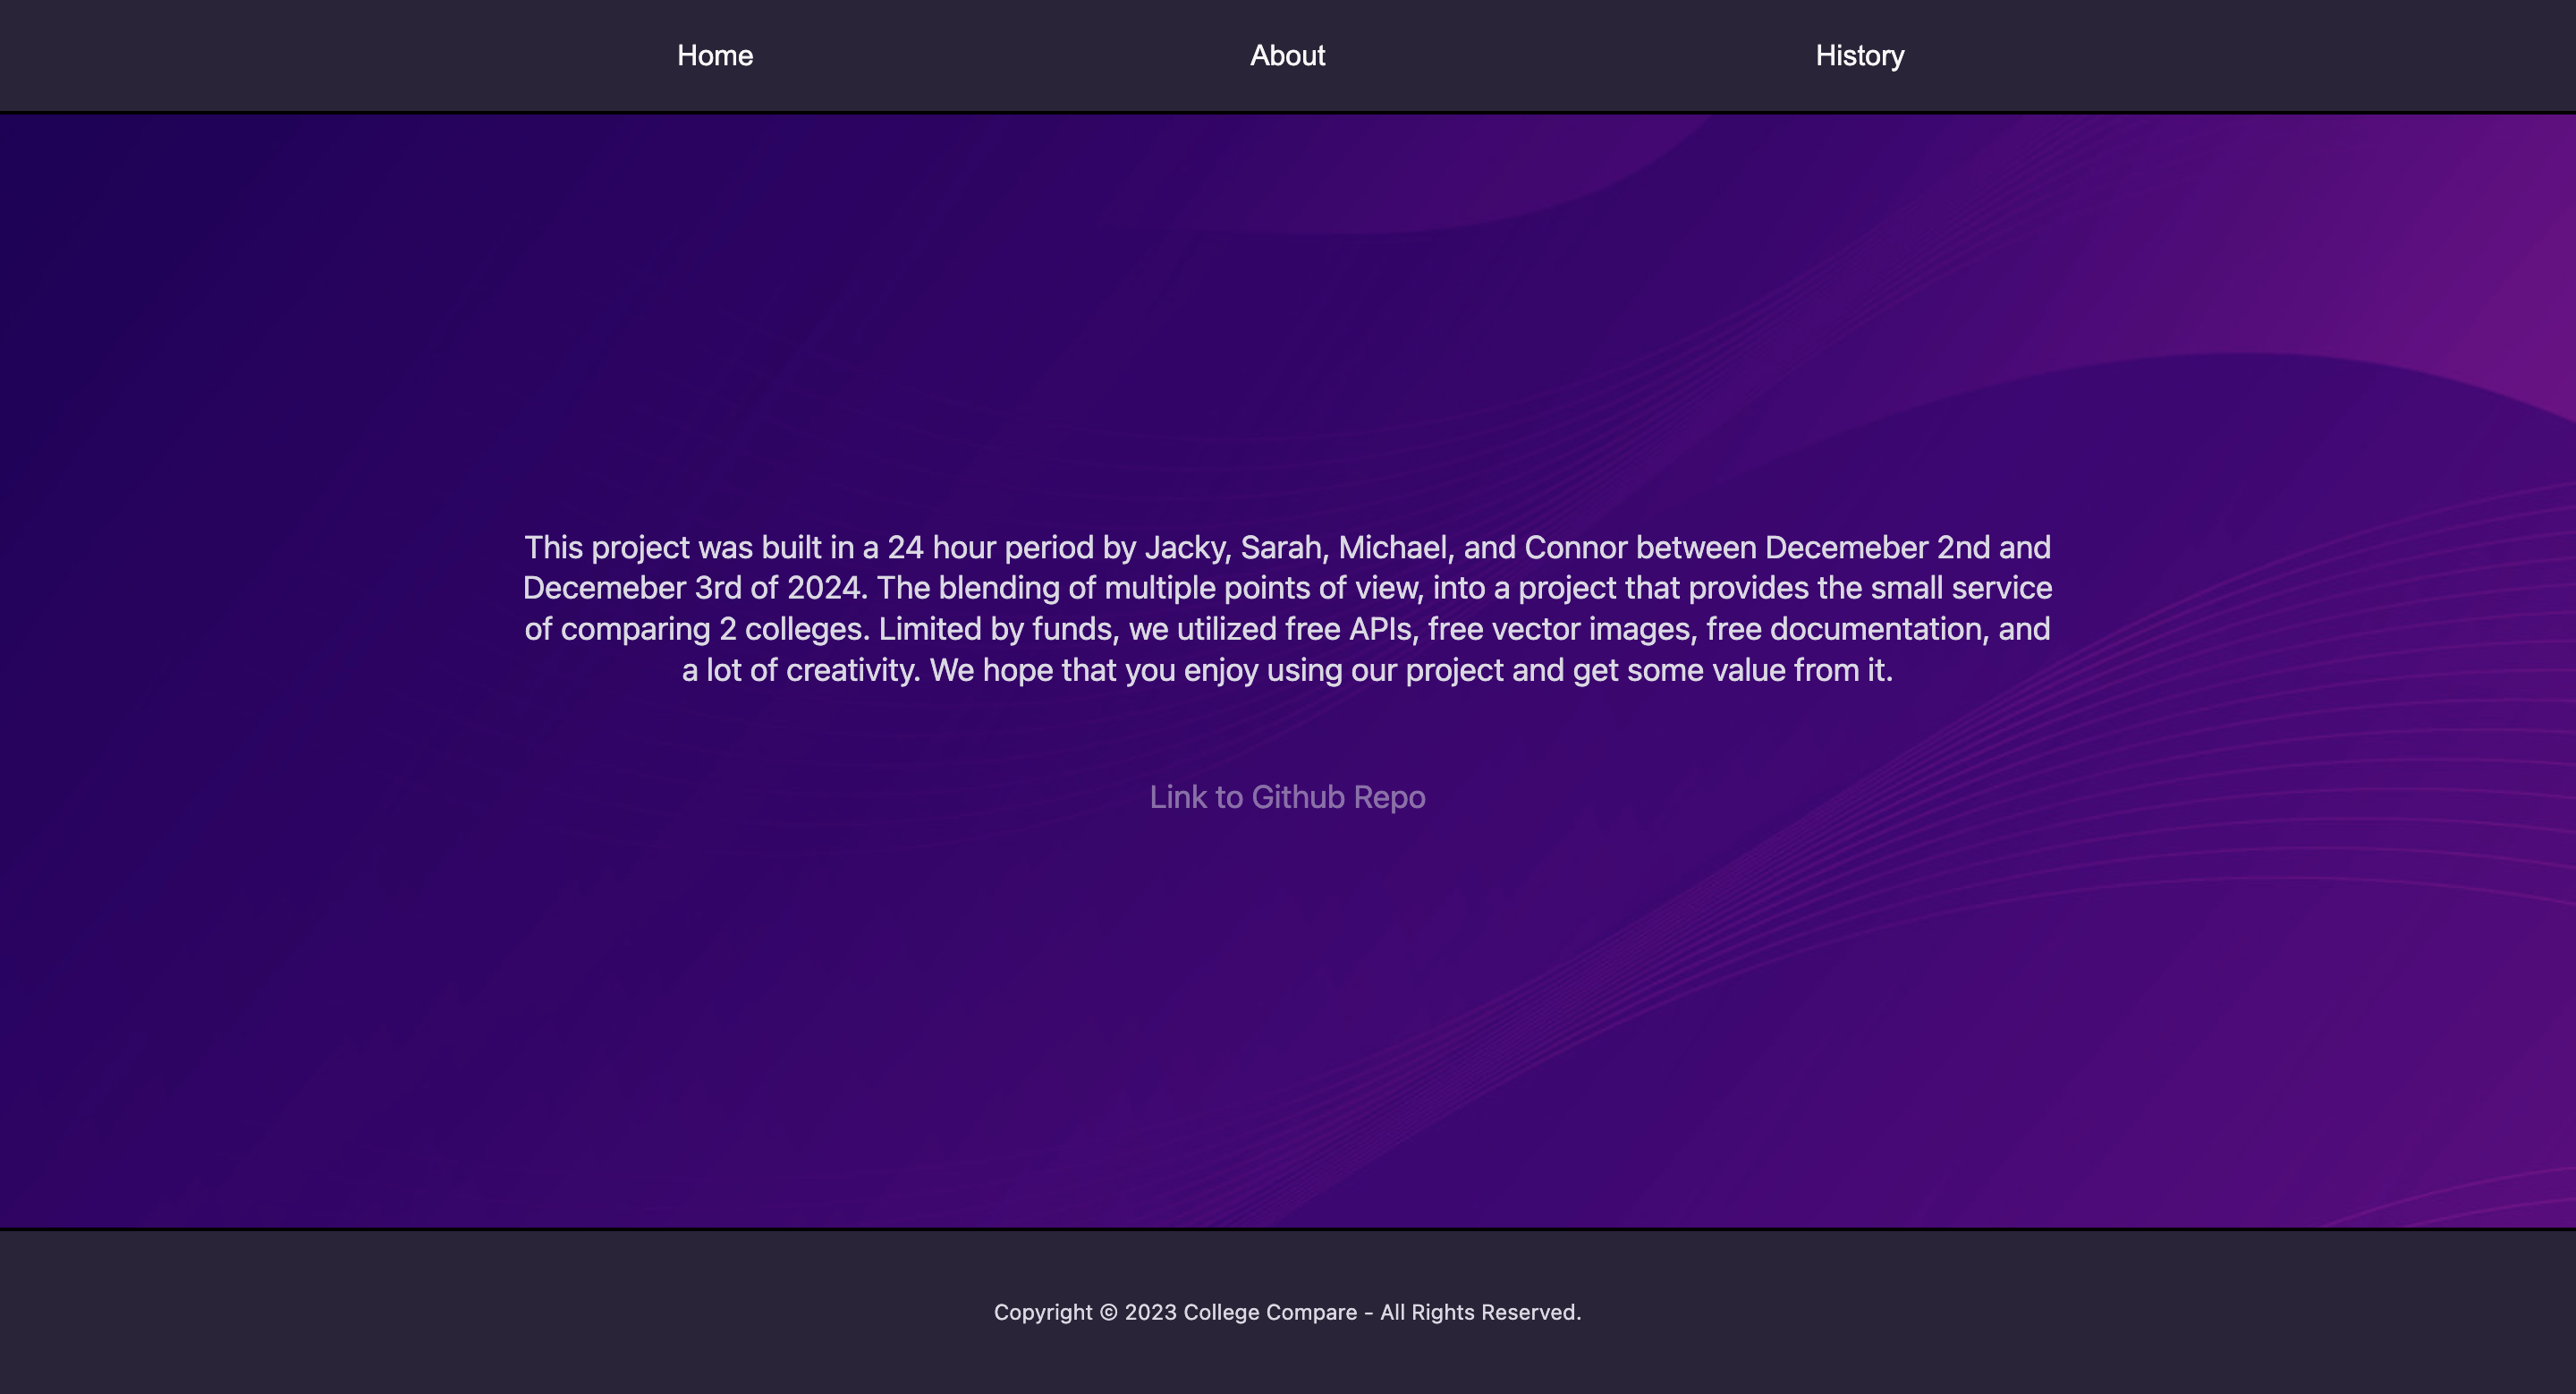This screenshot has width=2576, height=1394.
Task: Click the copyright © symbol in footer
Action: point(1108,1312)
